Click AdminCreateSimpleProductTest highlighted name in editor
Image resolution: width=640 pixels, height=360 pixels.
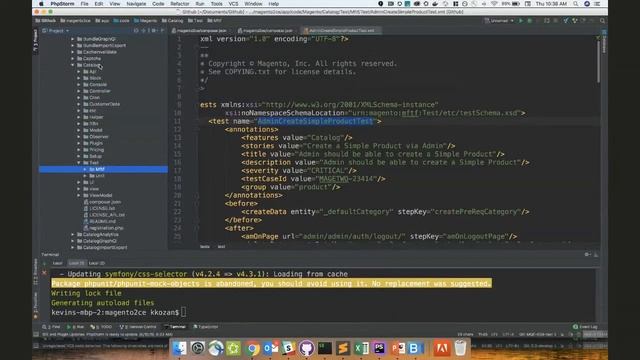point(315,121)
